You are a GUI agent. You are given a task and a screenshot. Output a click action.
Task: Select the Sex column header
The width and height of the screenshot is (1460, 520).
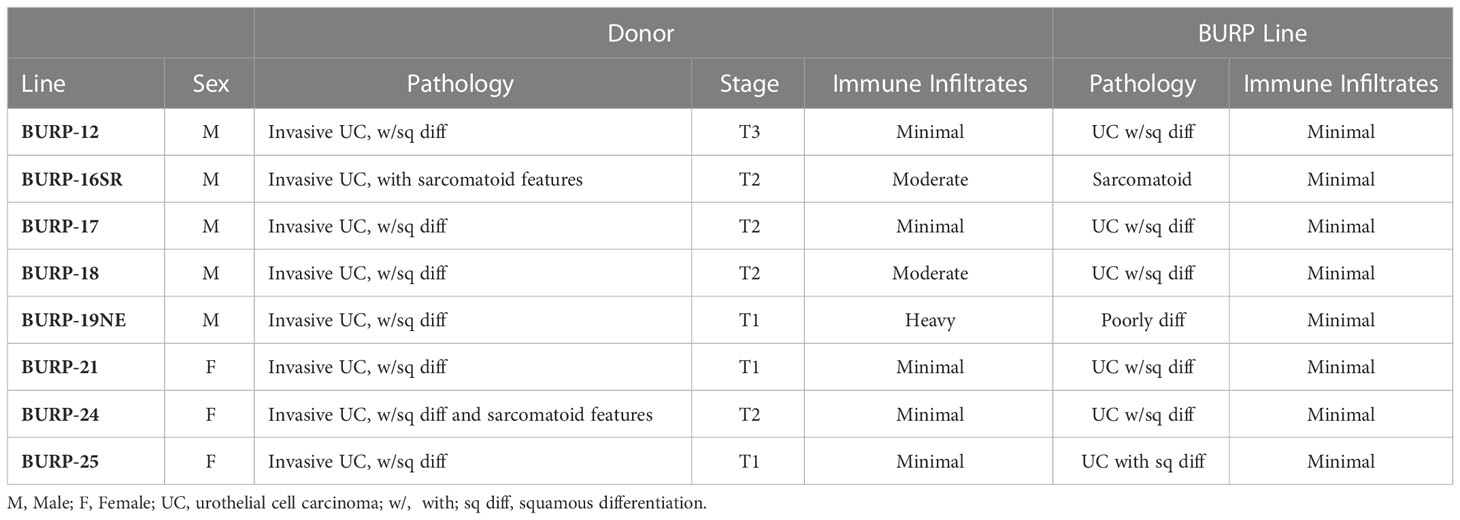click(x=210, y=84)
